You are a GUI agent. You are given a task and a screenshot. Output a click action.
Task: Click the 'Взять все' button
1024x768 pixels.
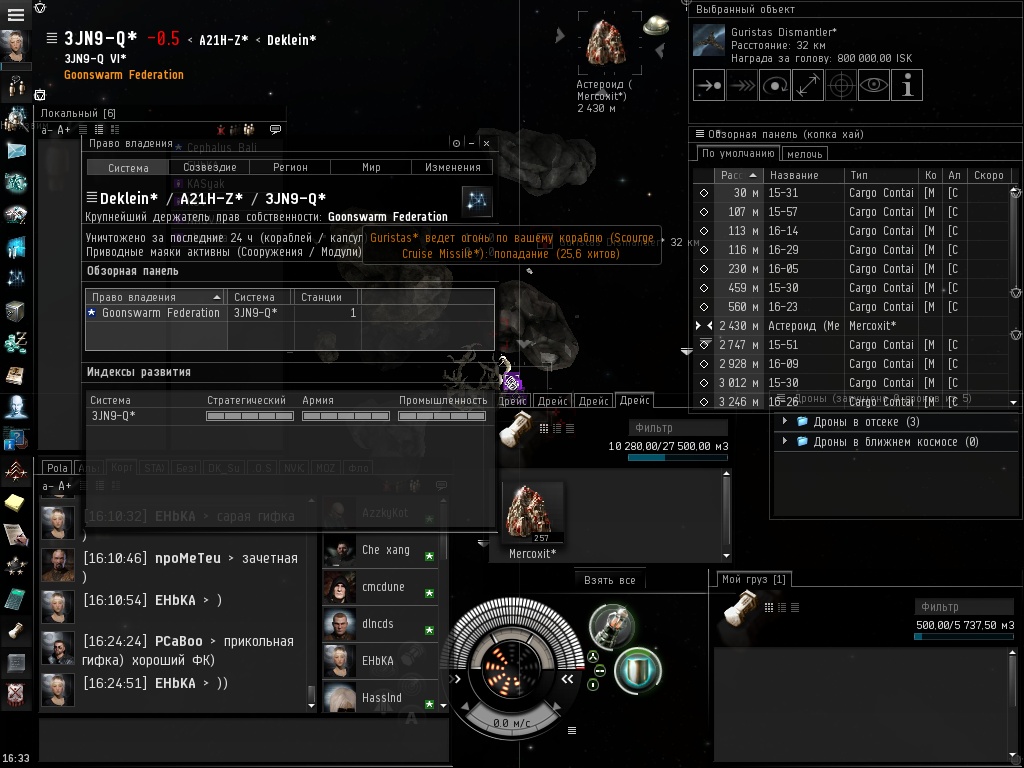(x=609, y=580)
